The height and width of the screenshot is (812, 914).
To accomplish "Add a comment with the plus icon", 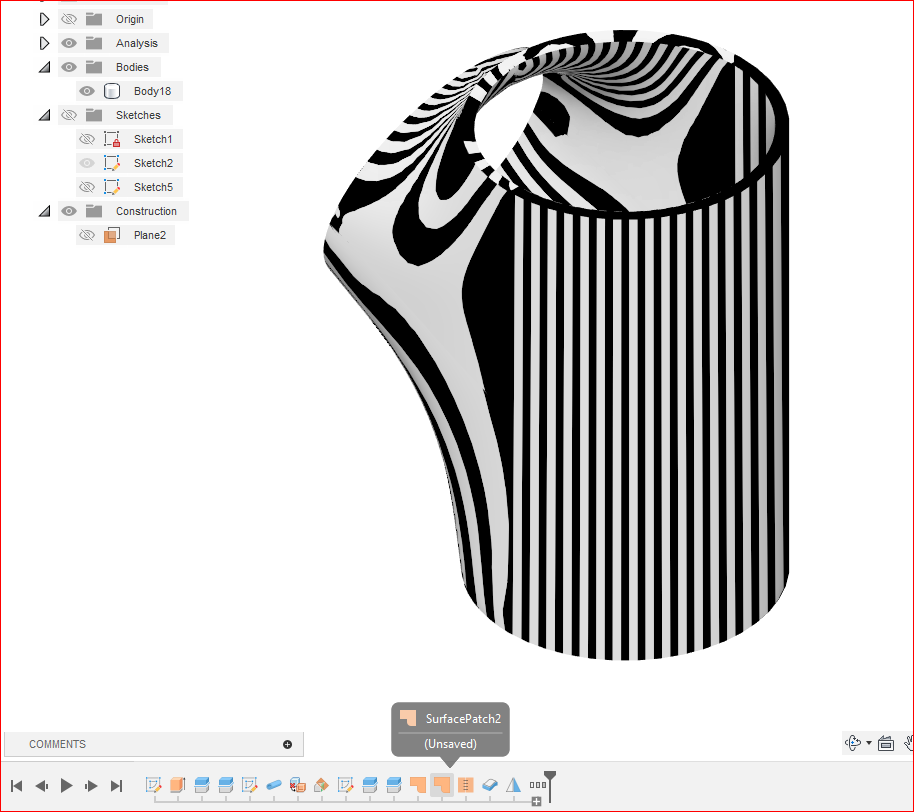I will pos(287,744).
